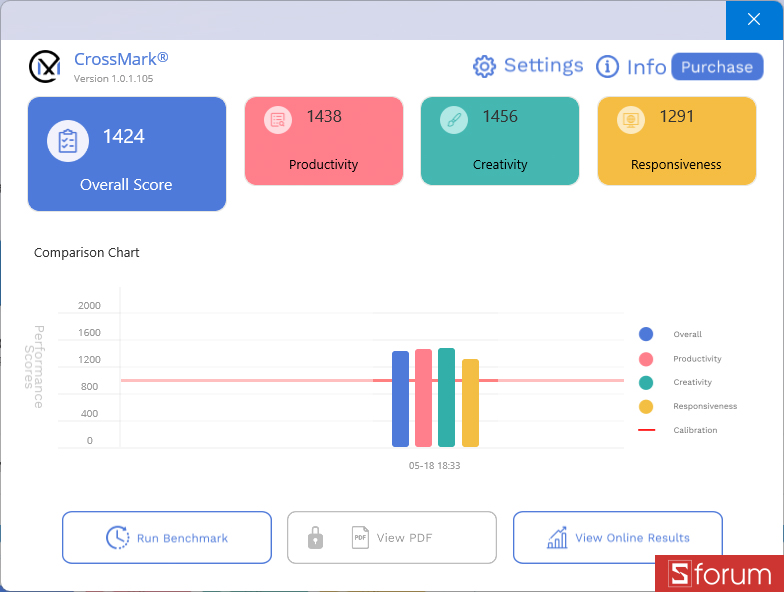Click the Productivity card label
Viewport: 784px width, 592px height.
coord(324,164)
